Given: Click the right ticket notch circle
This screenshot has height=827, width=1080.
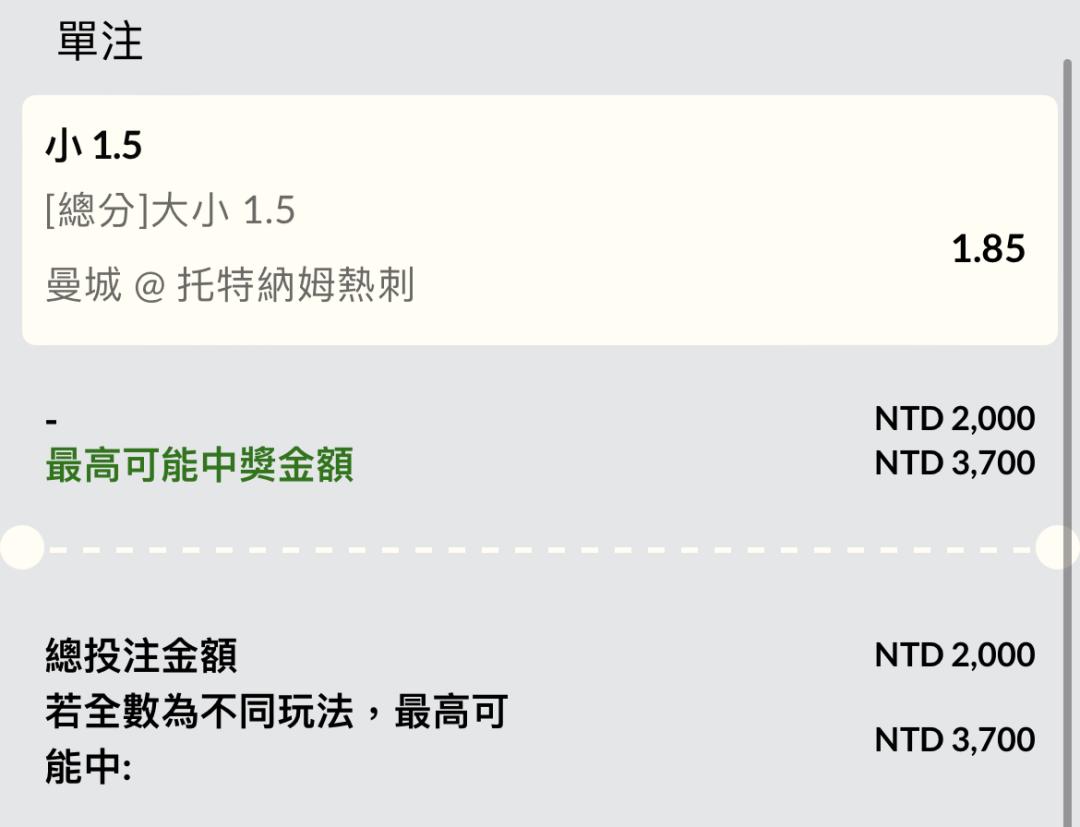Looking at the screenshot, I should point(1058,547).
